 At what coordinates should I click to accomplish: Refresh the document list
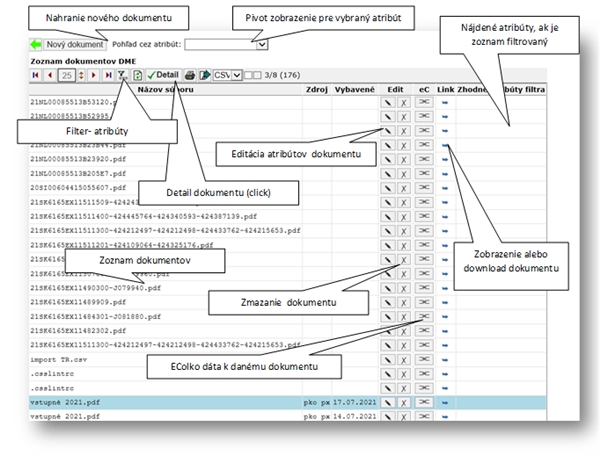(x=137, y=75)
